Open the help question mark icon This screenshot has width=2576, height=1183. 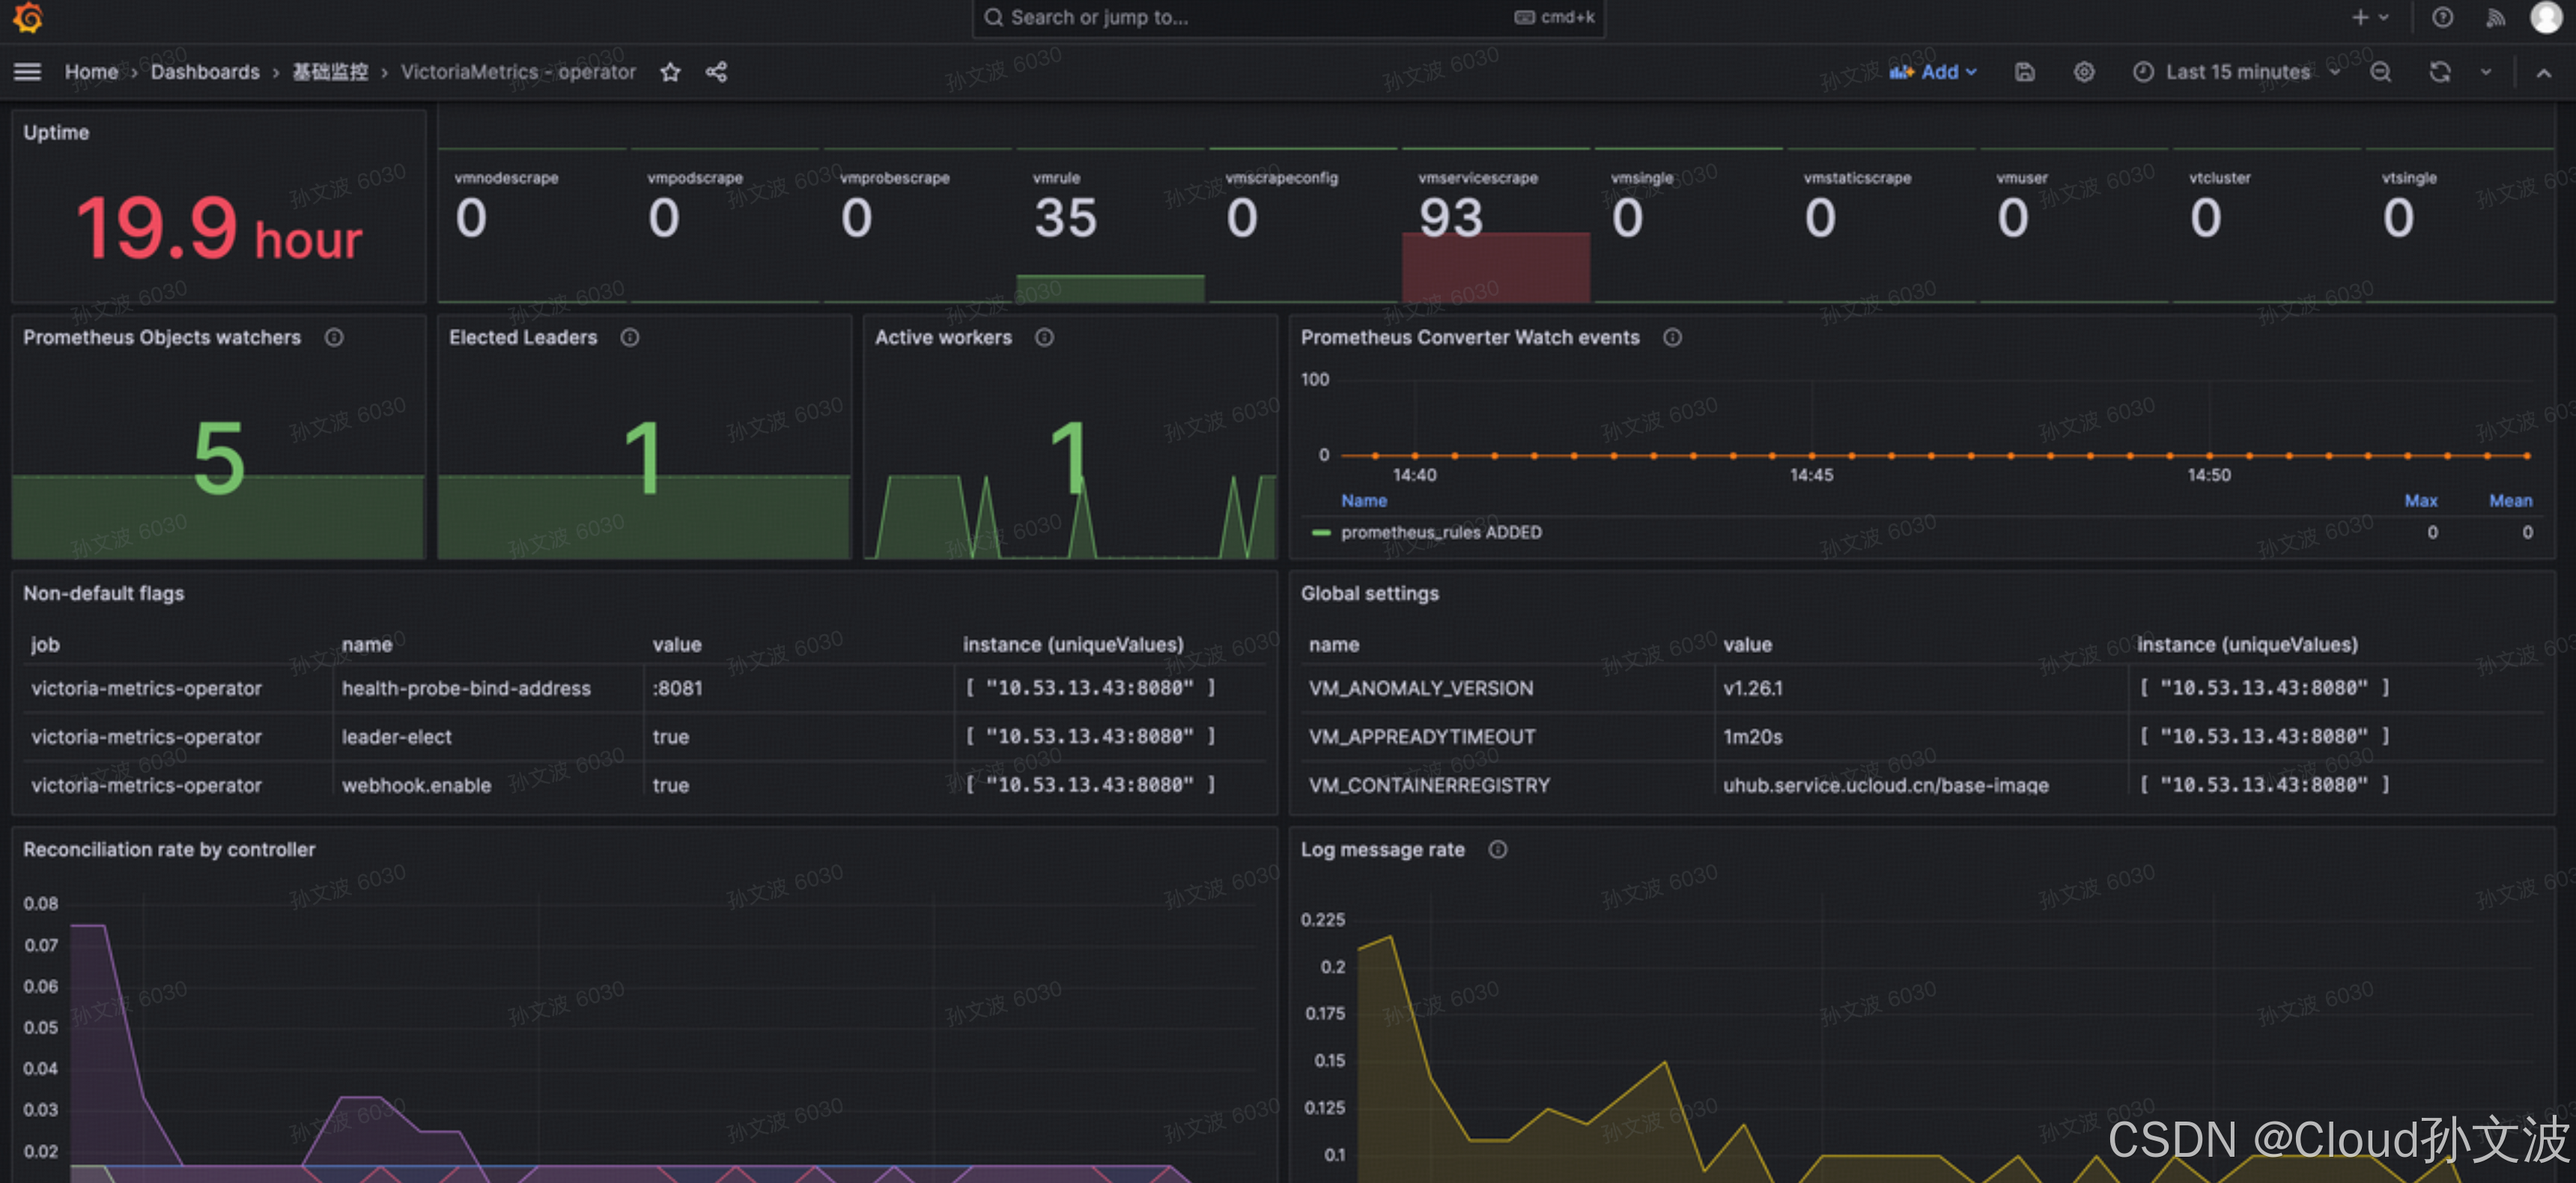2442,17
